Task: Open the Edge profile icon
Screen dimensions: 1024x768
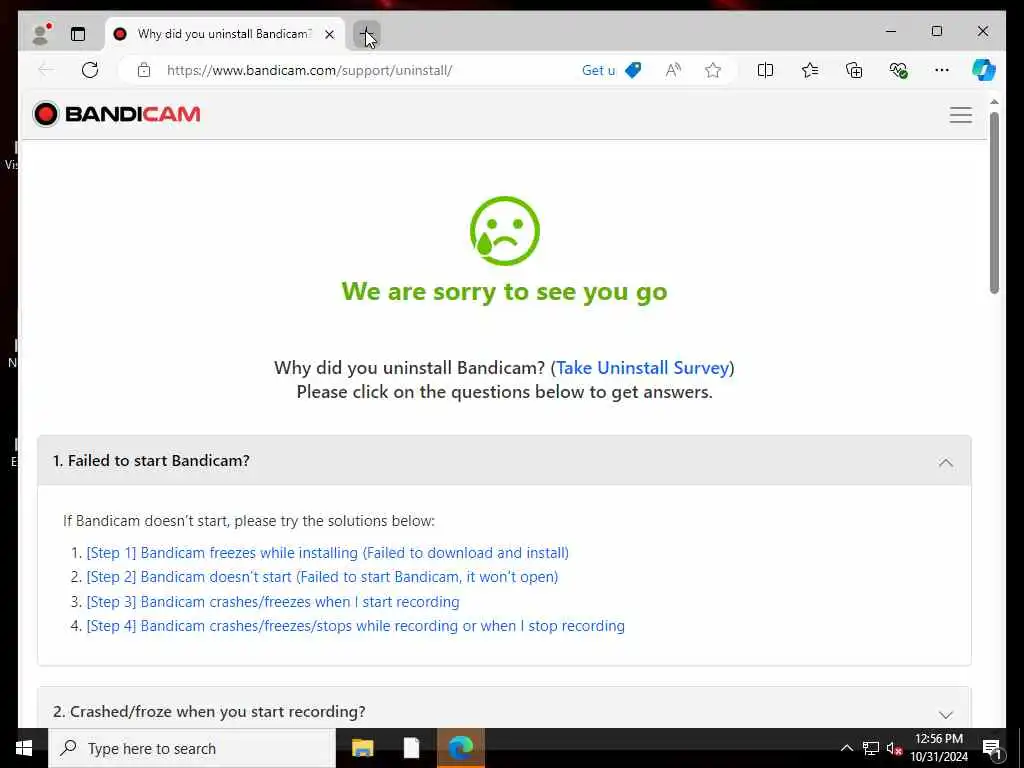Action: tap(41, 34)
